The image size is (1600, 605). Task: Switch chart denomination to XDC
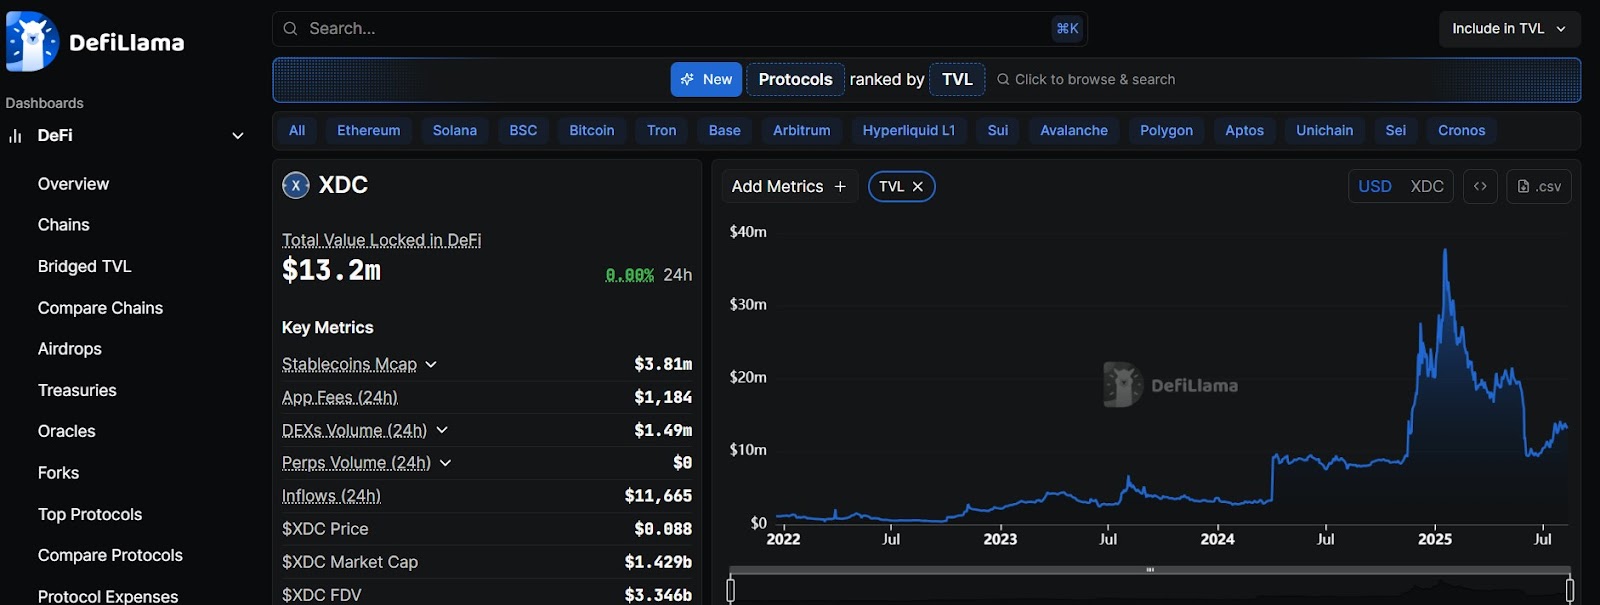(x=1426, y=187)
